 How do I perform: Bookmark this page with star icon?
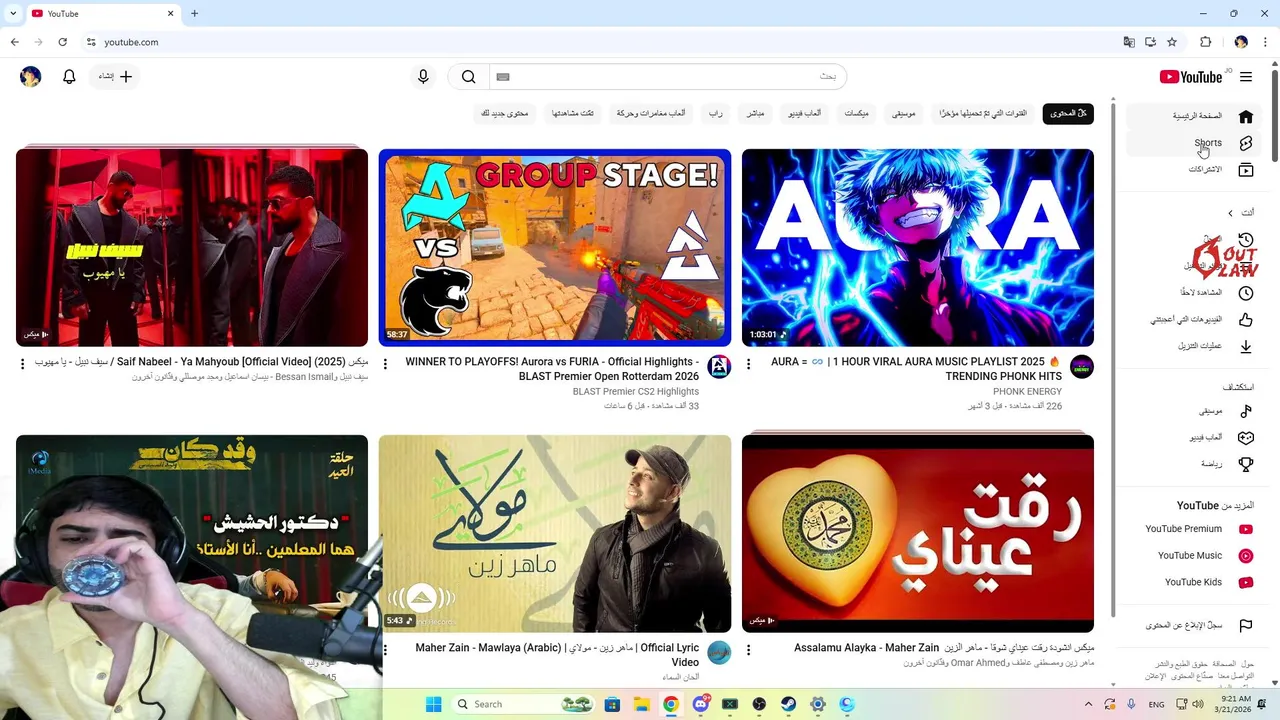(x=1172, y=42)
